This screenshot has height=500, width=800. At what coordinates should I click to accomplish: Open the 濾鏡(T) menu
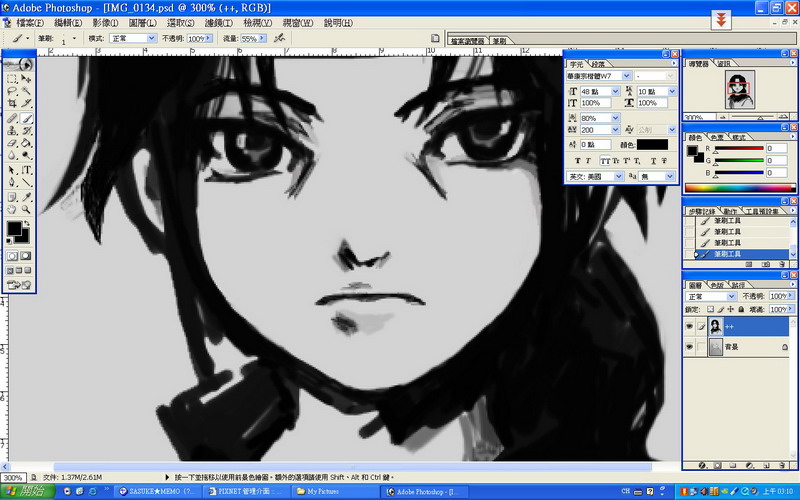coord(218,23)
